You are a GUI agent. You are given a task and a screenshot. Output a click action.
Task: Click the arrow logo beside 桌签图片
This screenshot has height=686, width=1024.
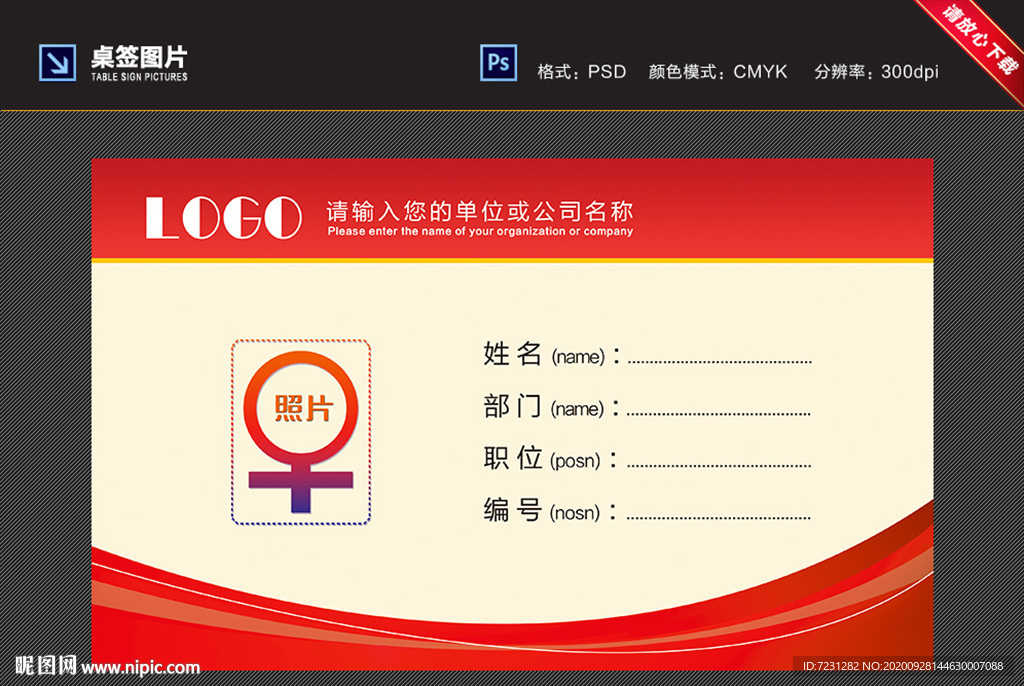tap(58, 62)
